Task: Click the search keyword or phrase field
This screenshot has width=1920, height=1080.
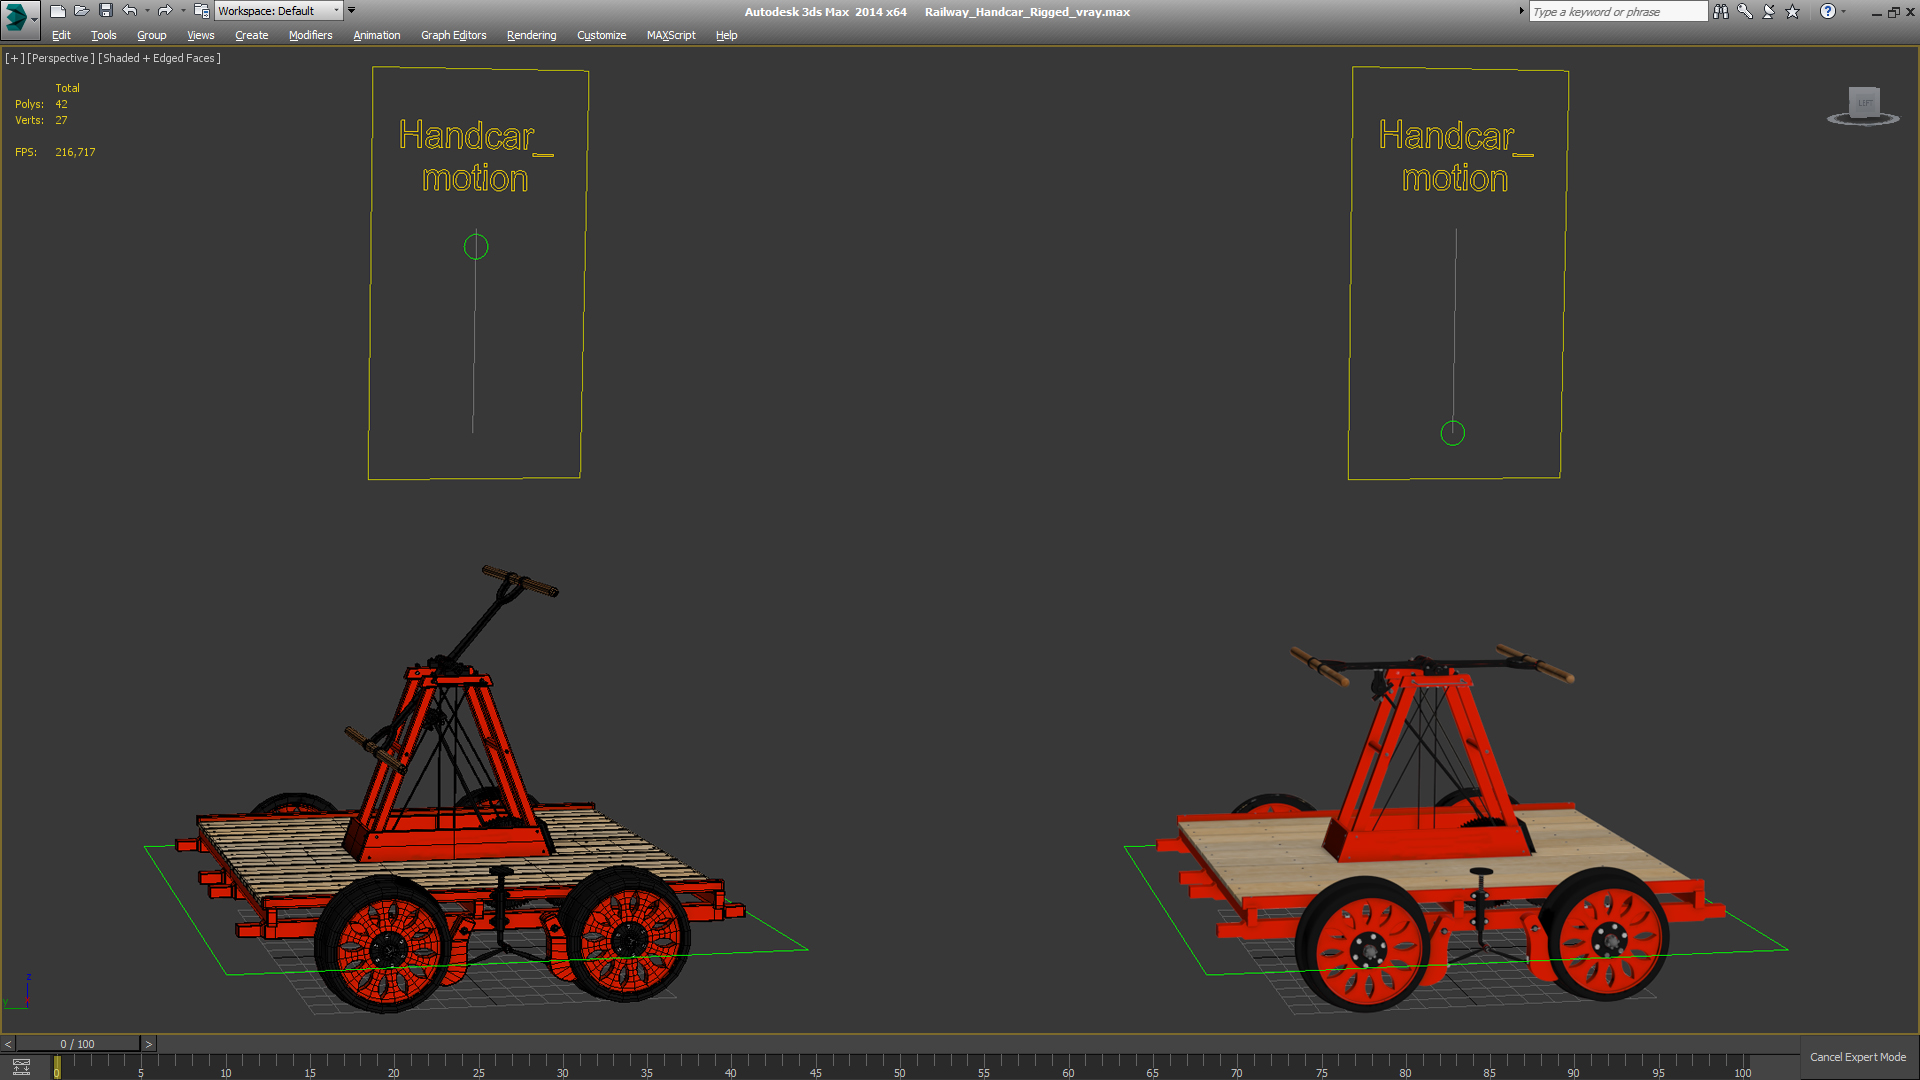Action: coord(1618,11)
